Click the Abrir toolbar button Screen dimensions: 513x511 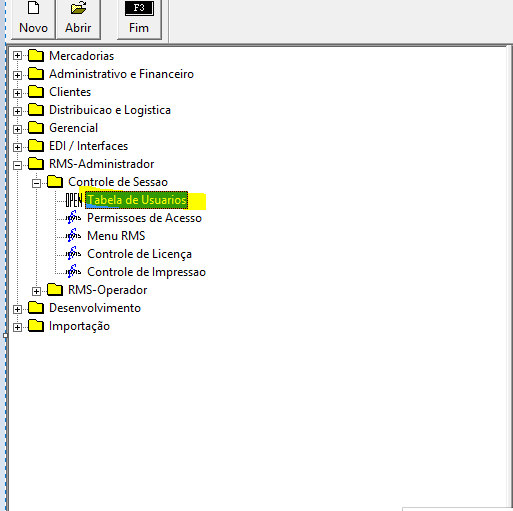point(78,20)
